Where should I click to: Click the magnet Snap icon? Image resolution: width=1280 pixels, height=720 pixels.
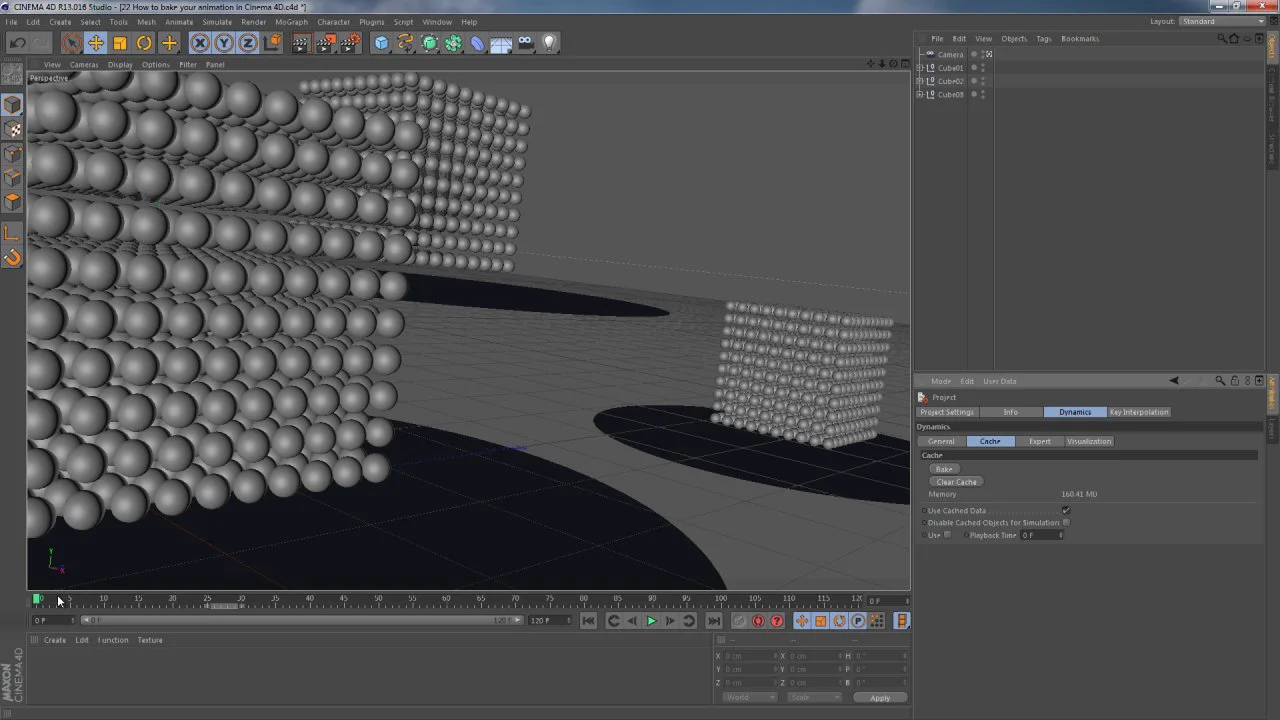coord(12,258)
